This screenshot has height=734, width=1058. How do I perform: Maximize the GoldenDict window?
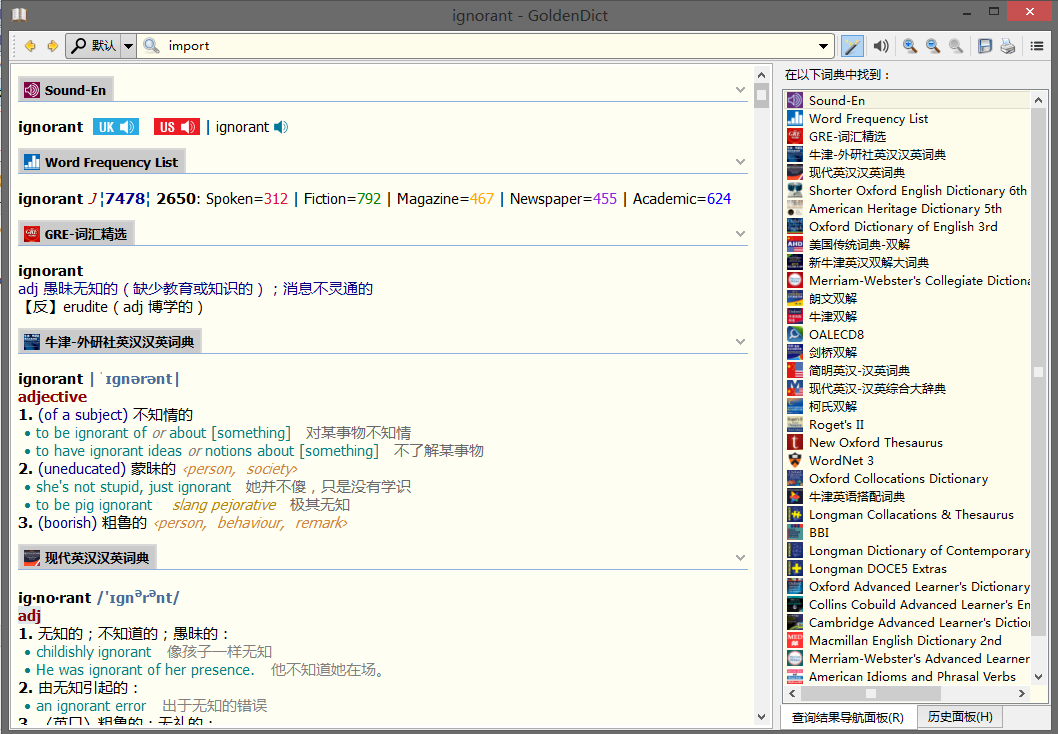point(994,11)
